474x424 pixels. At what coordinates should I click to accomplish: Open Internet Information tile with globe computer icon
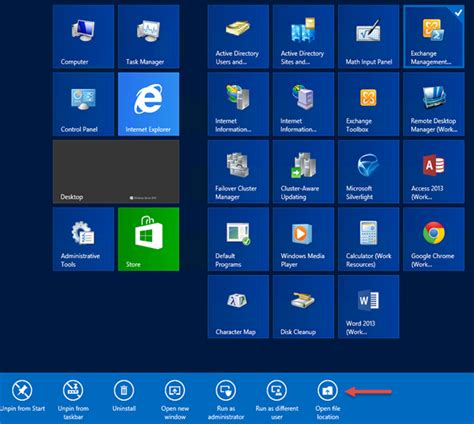(303, 104)
